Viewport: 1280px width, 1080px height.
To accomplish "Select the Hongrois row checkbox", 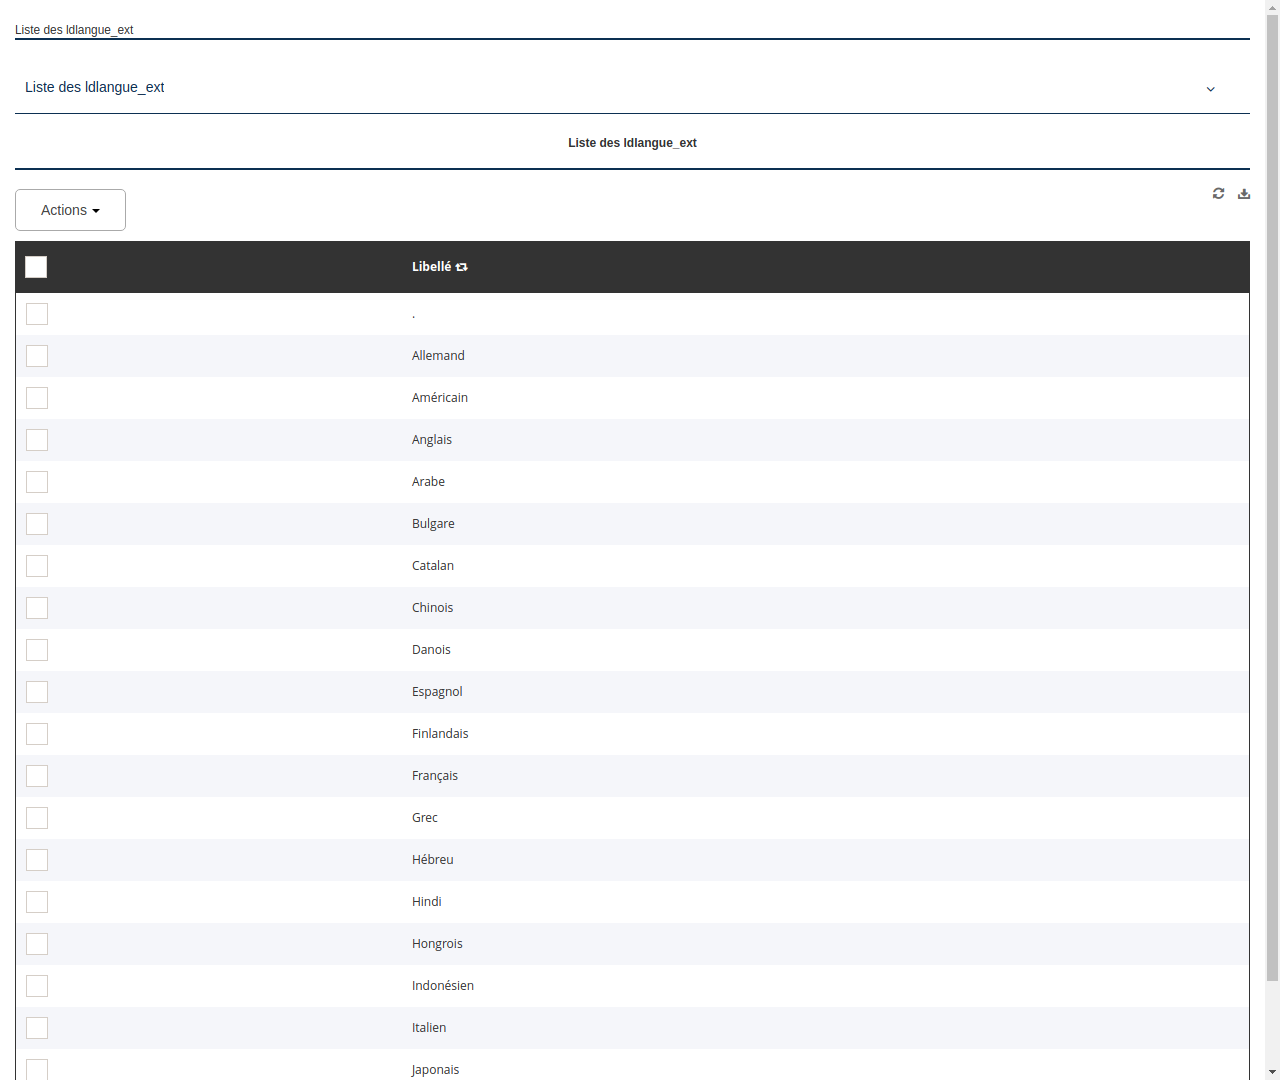I will 36,943.
